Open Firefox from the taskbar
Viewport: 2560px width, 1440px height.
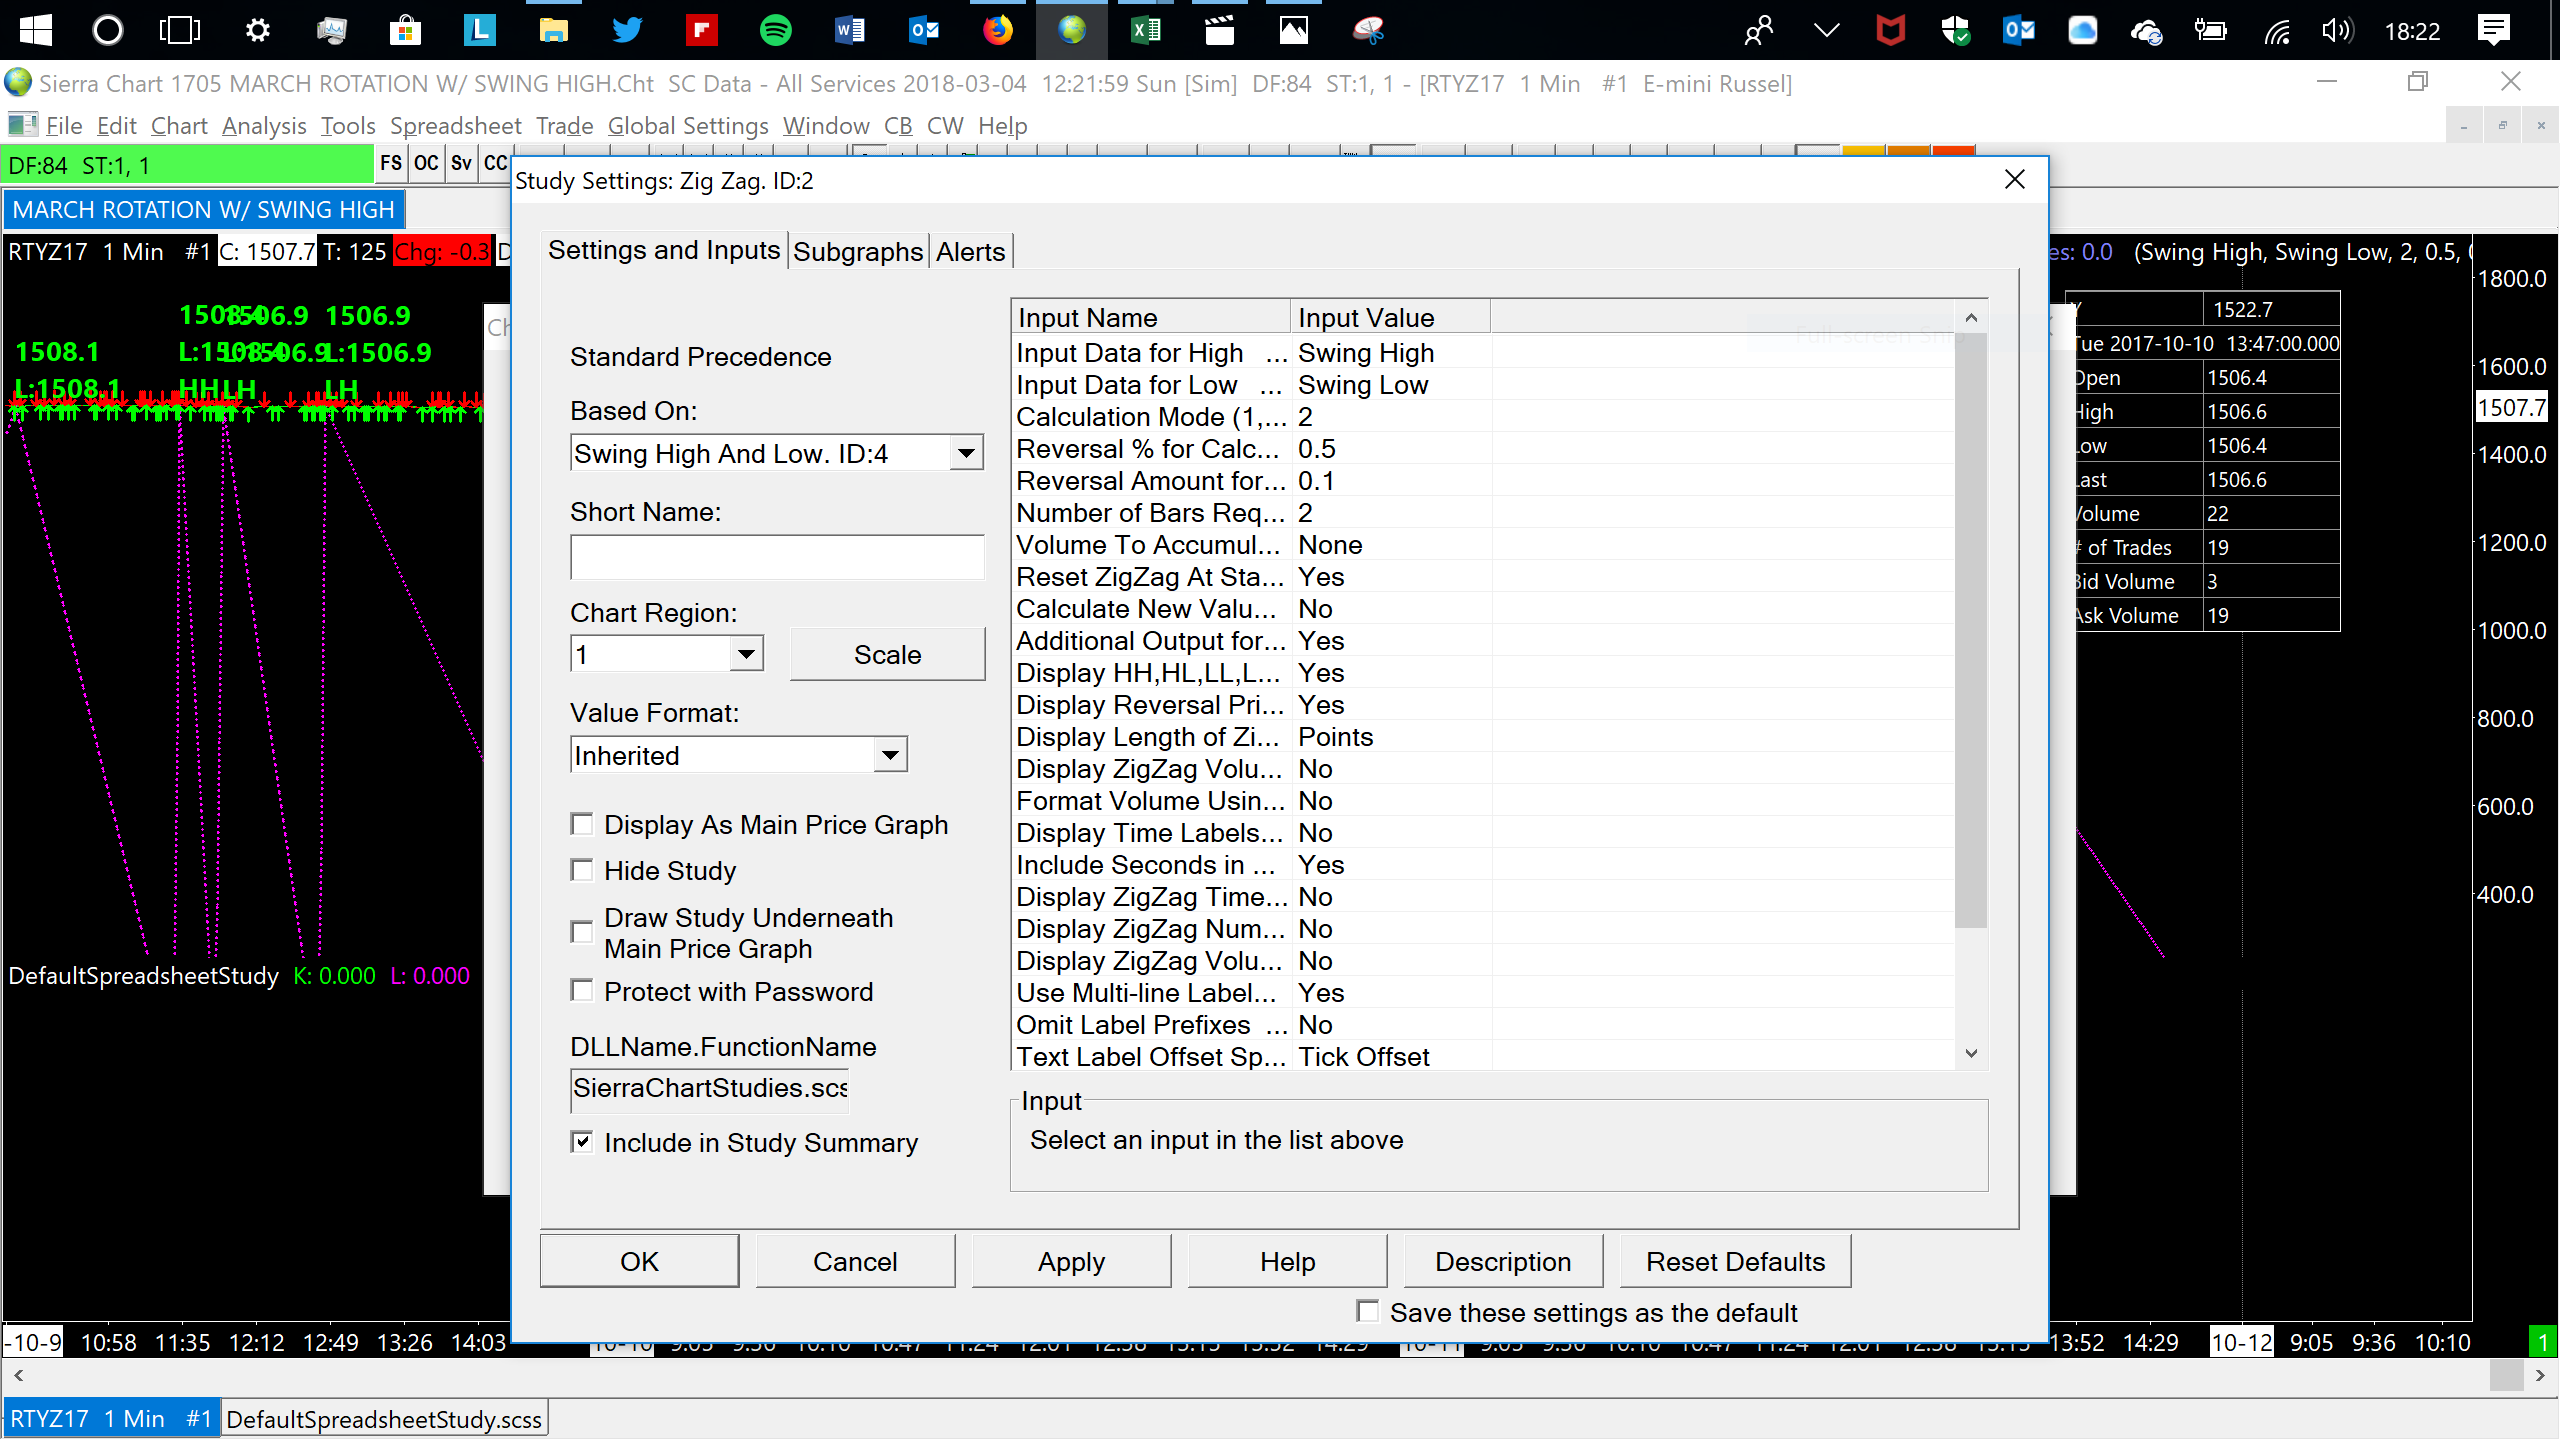point(997,30)
